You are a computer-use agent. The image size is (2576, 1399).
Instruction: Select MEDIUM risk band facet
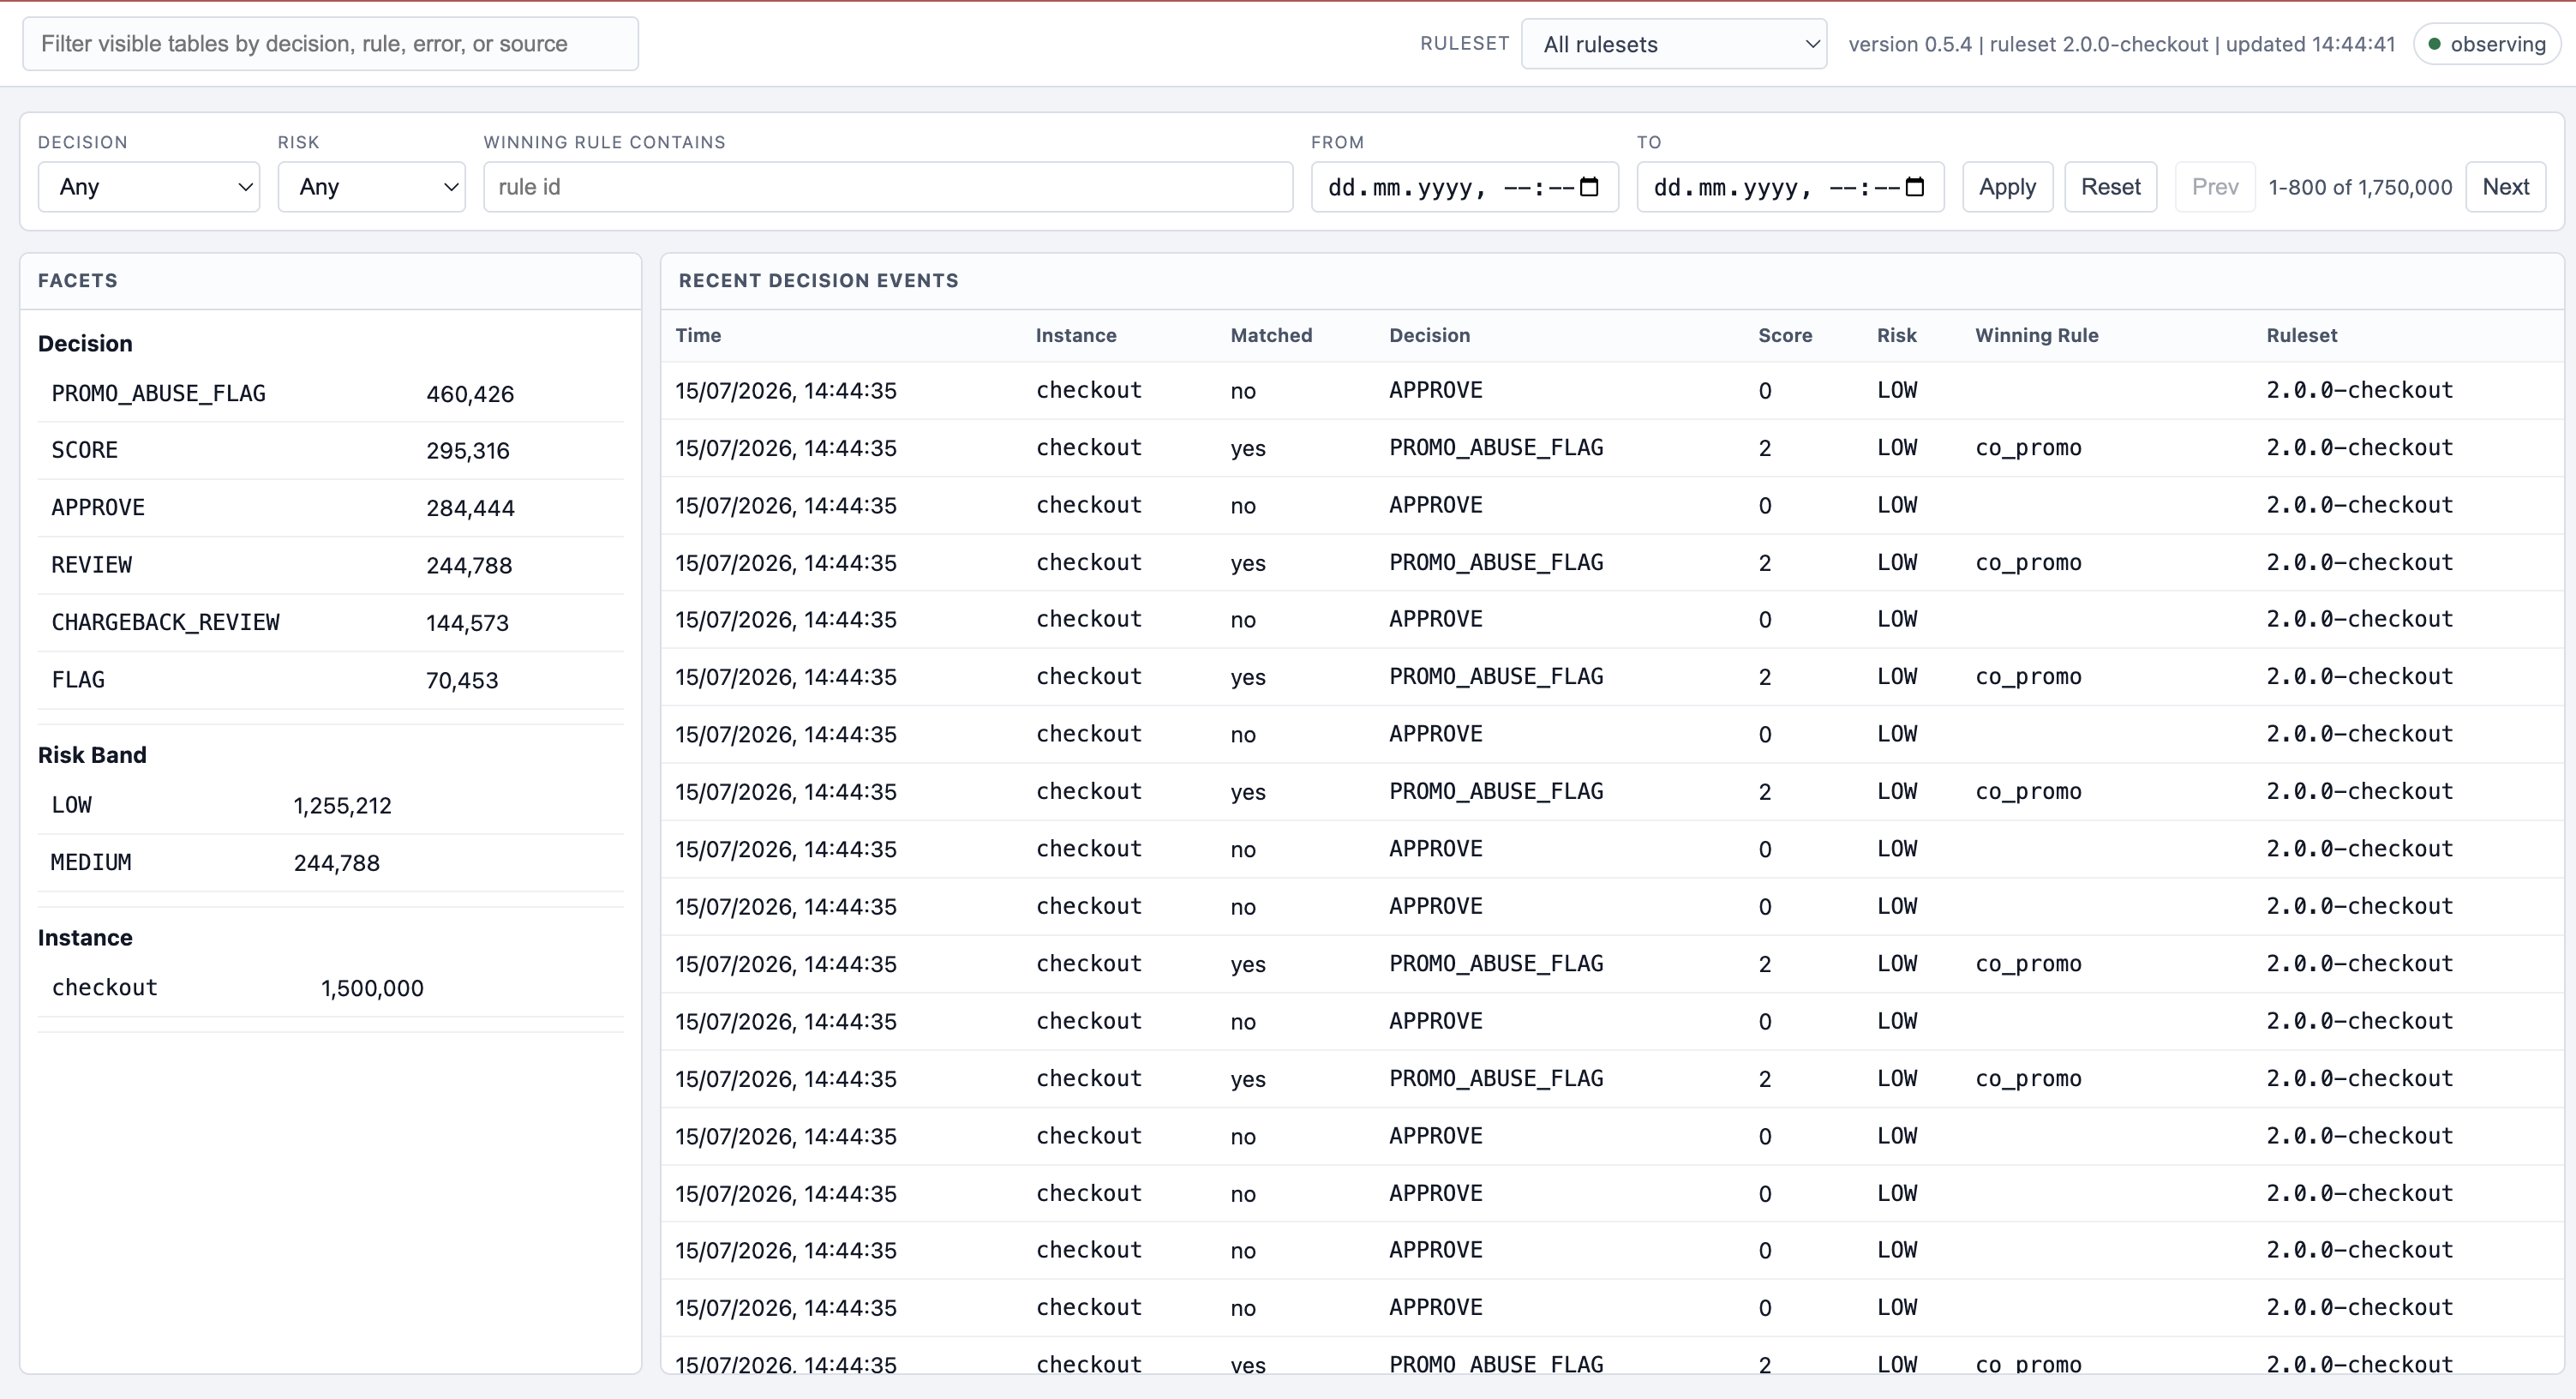(x=330, y=863)
